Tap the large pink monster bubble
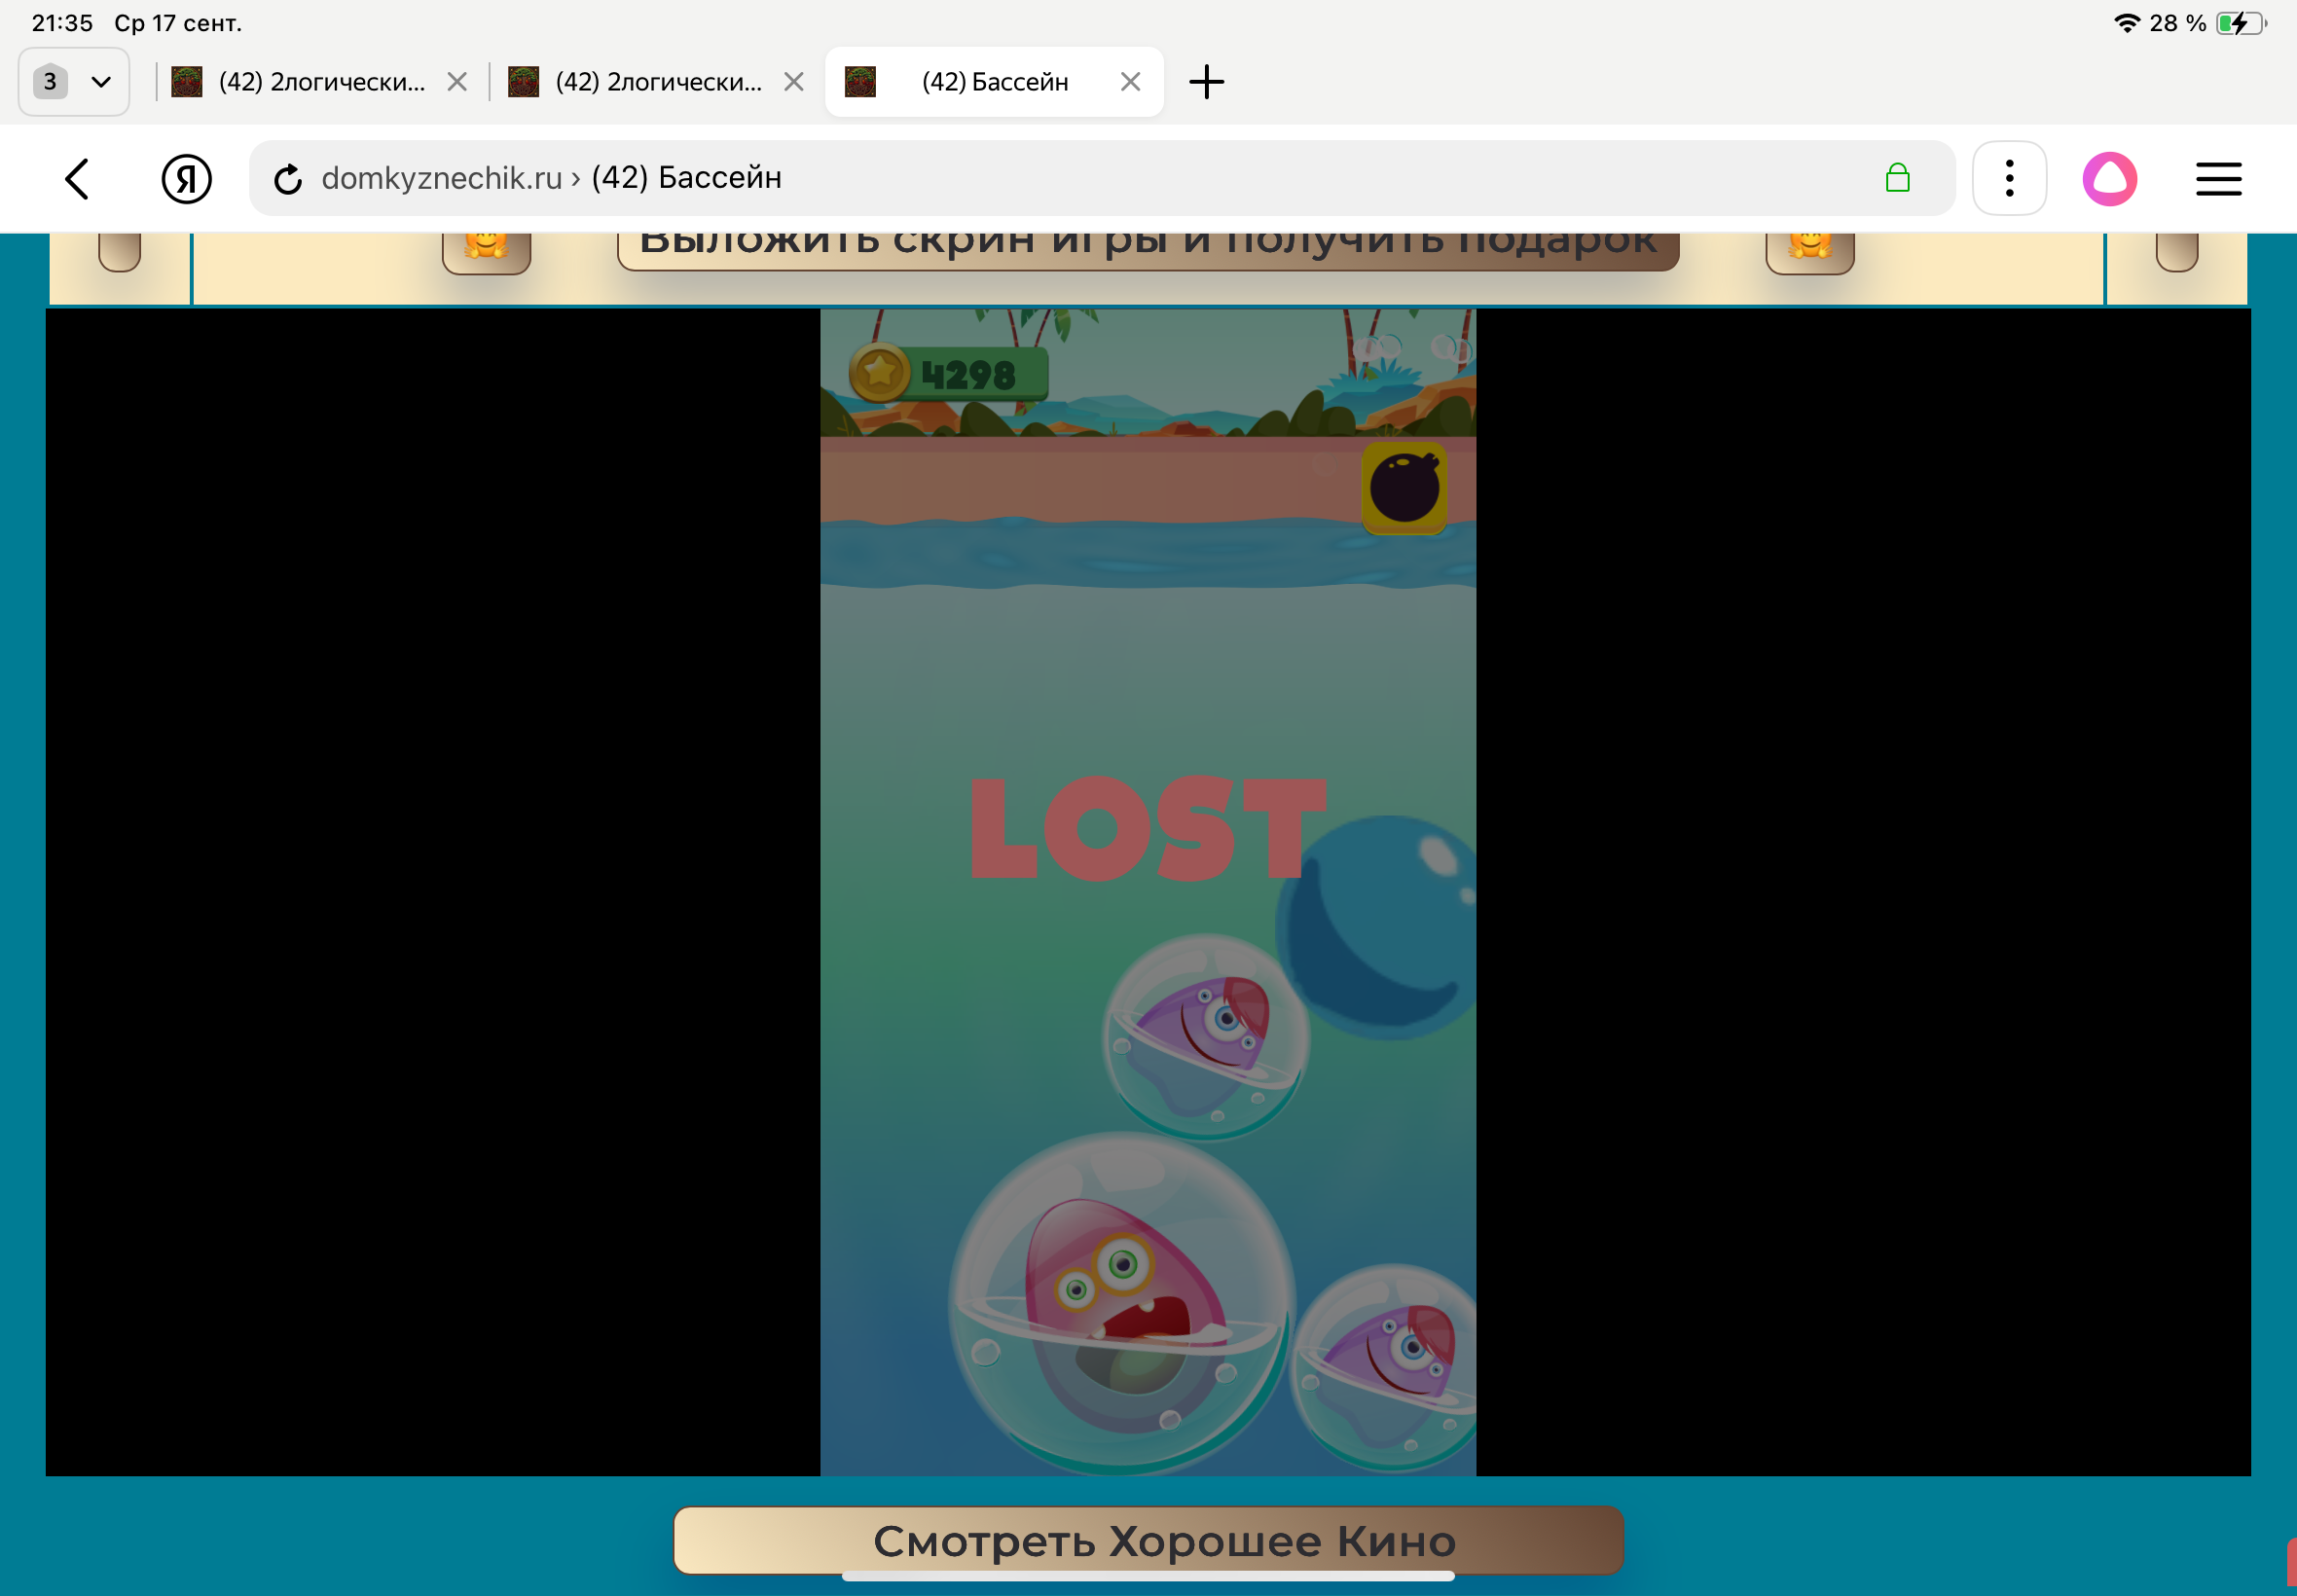Screen dimensions: 2297x1596 tap(1120, 1302)
